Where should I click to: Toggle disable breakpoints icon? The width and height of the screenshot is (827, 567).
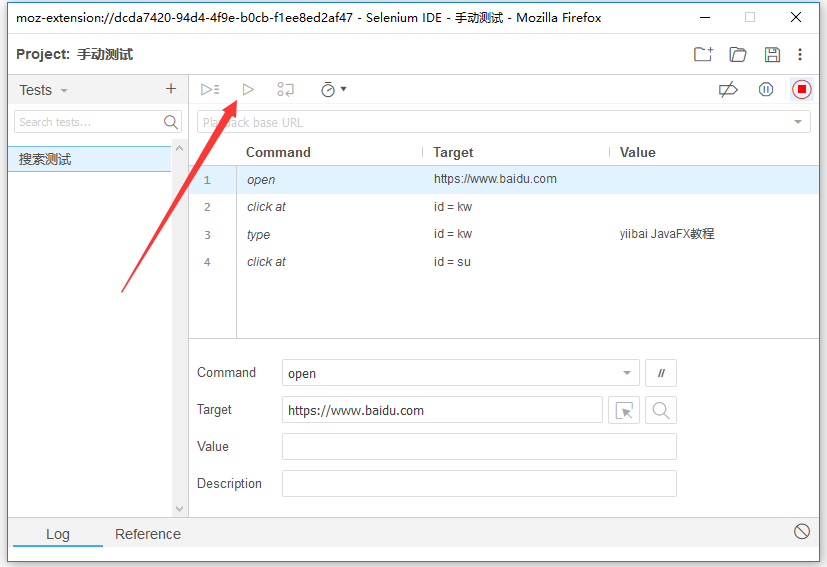(728, 90)
